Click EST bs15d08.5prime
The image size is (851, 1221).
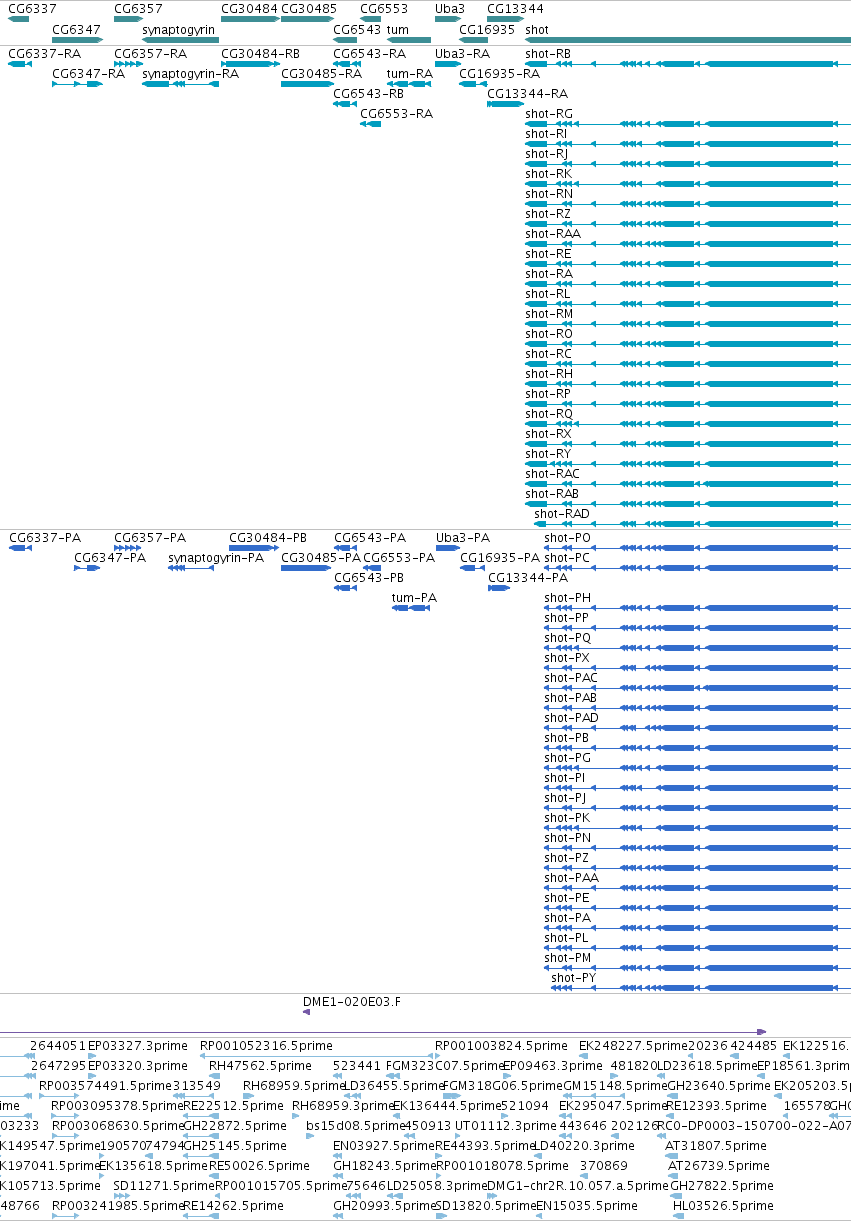(354, 1126)
